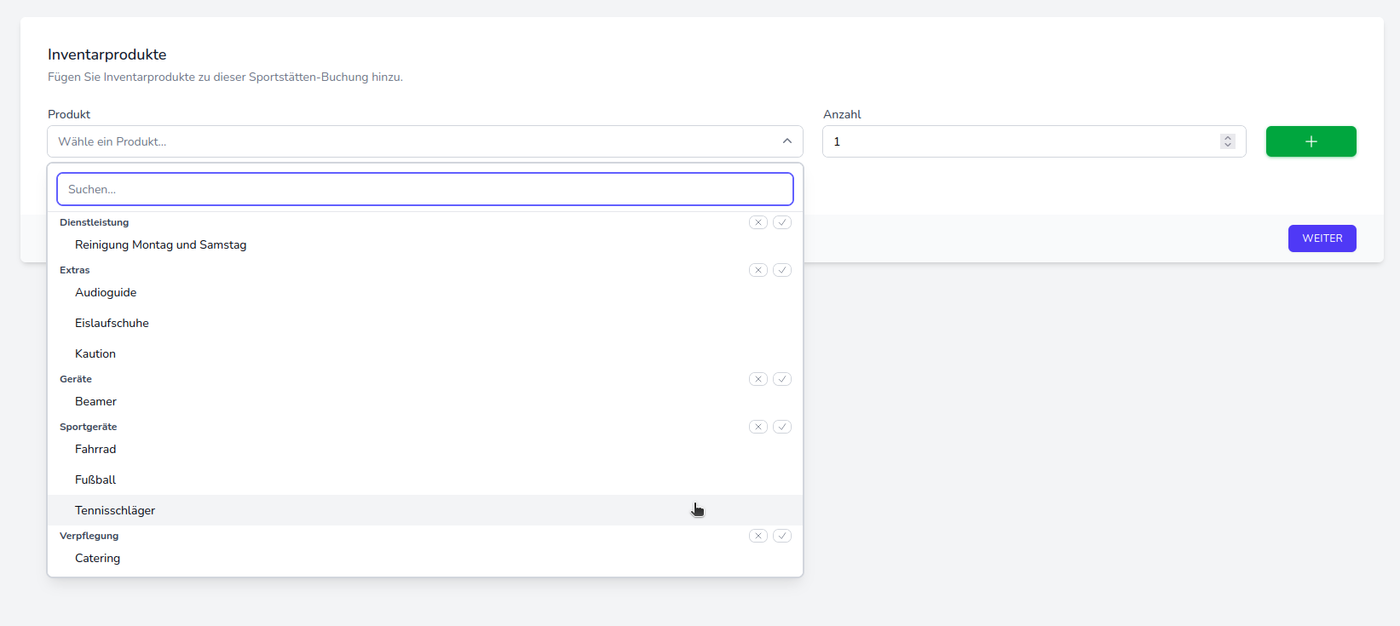Click the checkmark icon beside Dienstleistung group

[782, 222]
